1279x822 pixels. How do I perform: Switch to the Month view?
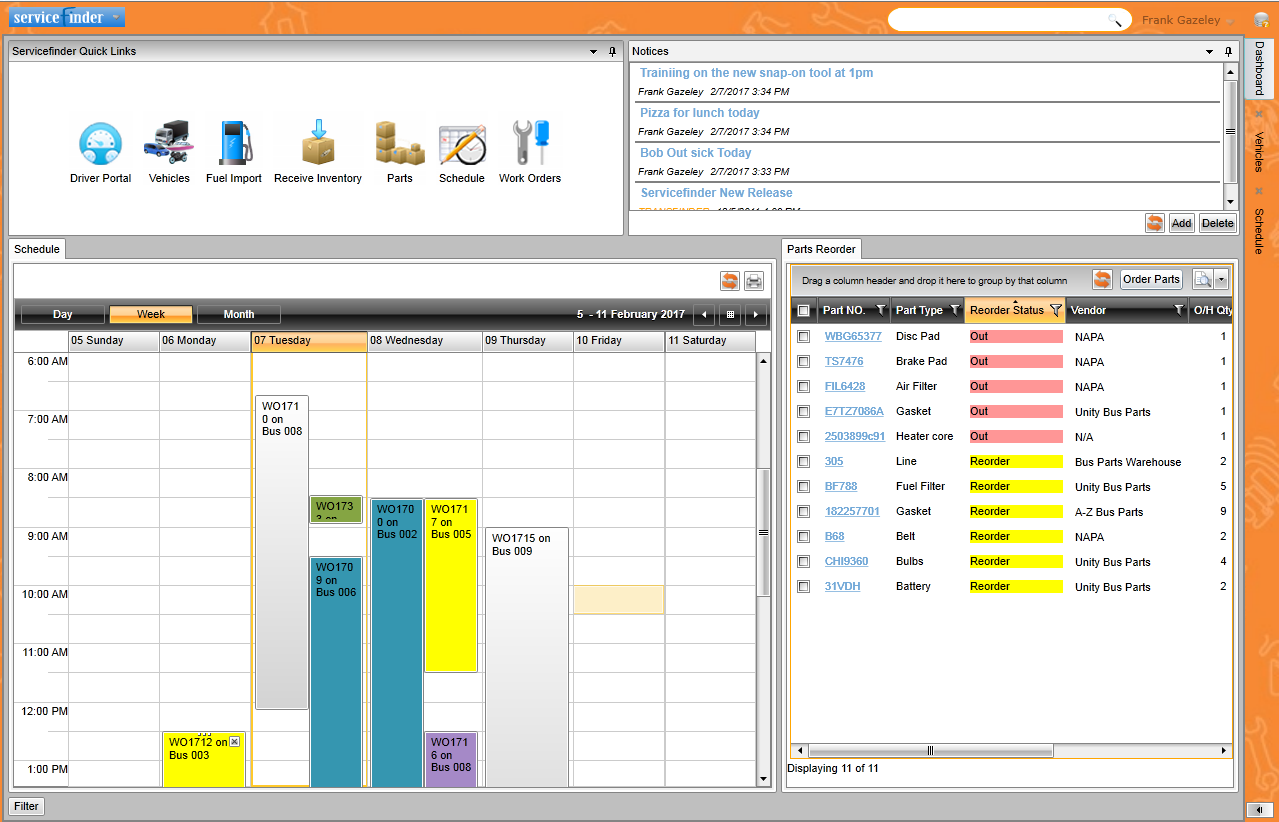(239, 314)
